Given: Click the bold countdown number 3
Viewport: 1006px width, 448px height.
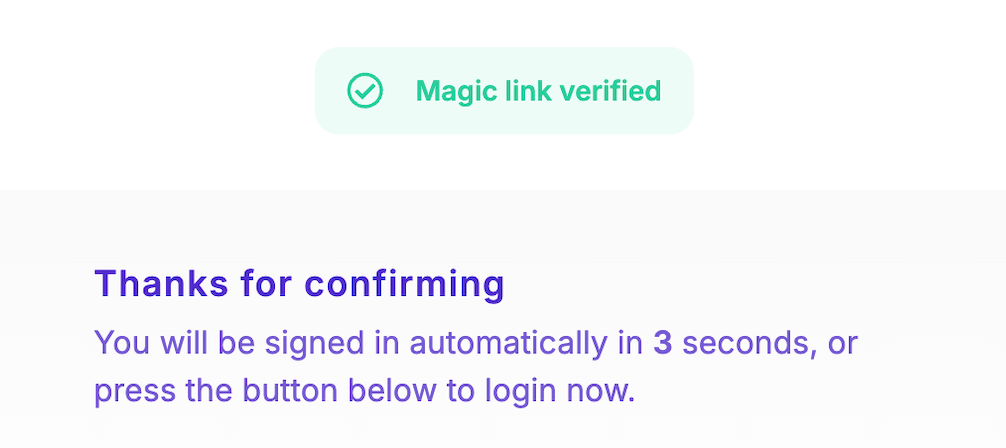Looking at the screenshot, I should [662, 343].
